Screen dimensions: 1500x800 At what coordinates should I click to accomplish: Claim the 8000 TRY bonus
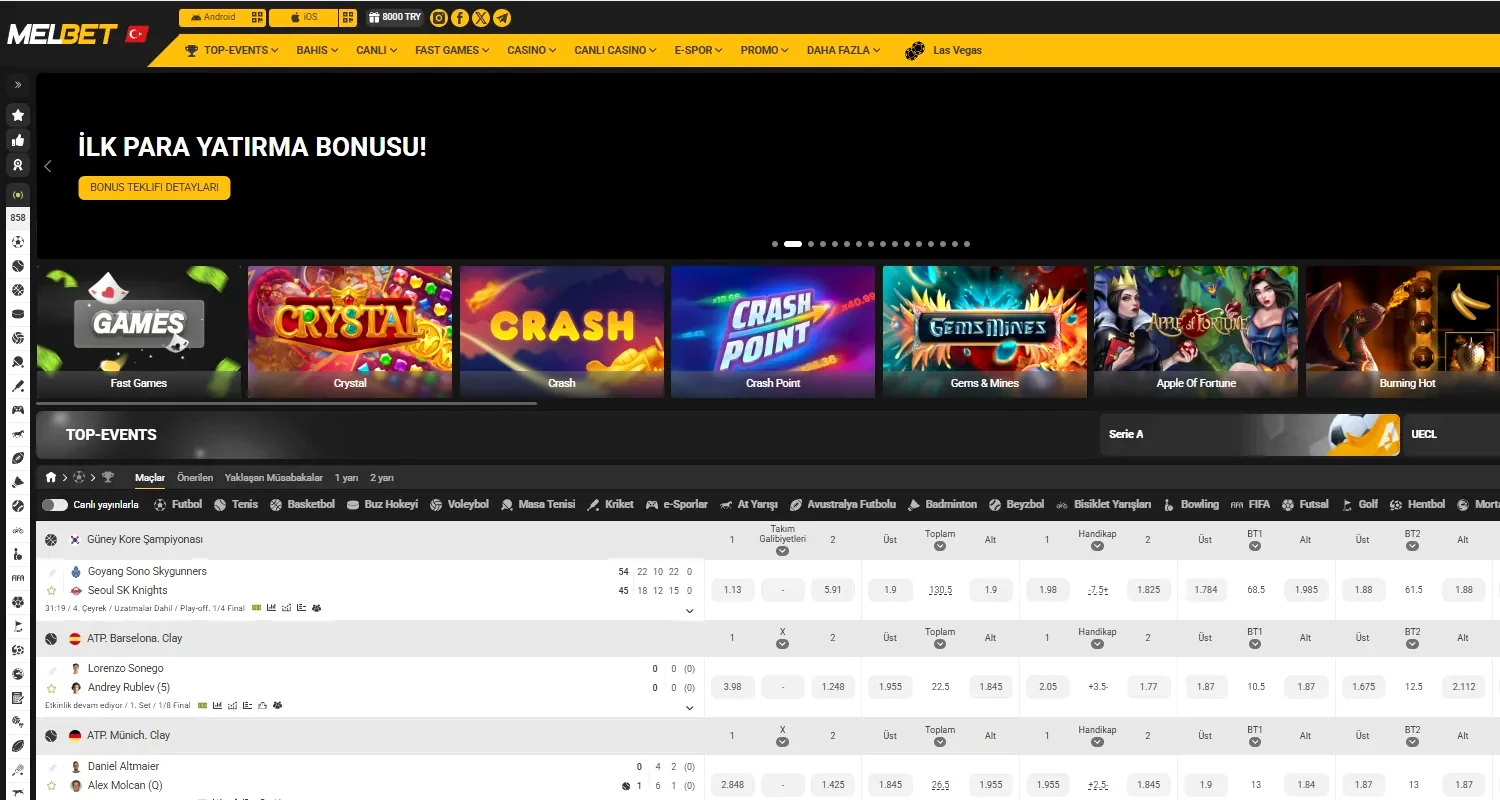pyautogui.click(x=395, y=18)
